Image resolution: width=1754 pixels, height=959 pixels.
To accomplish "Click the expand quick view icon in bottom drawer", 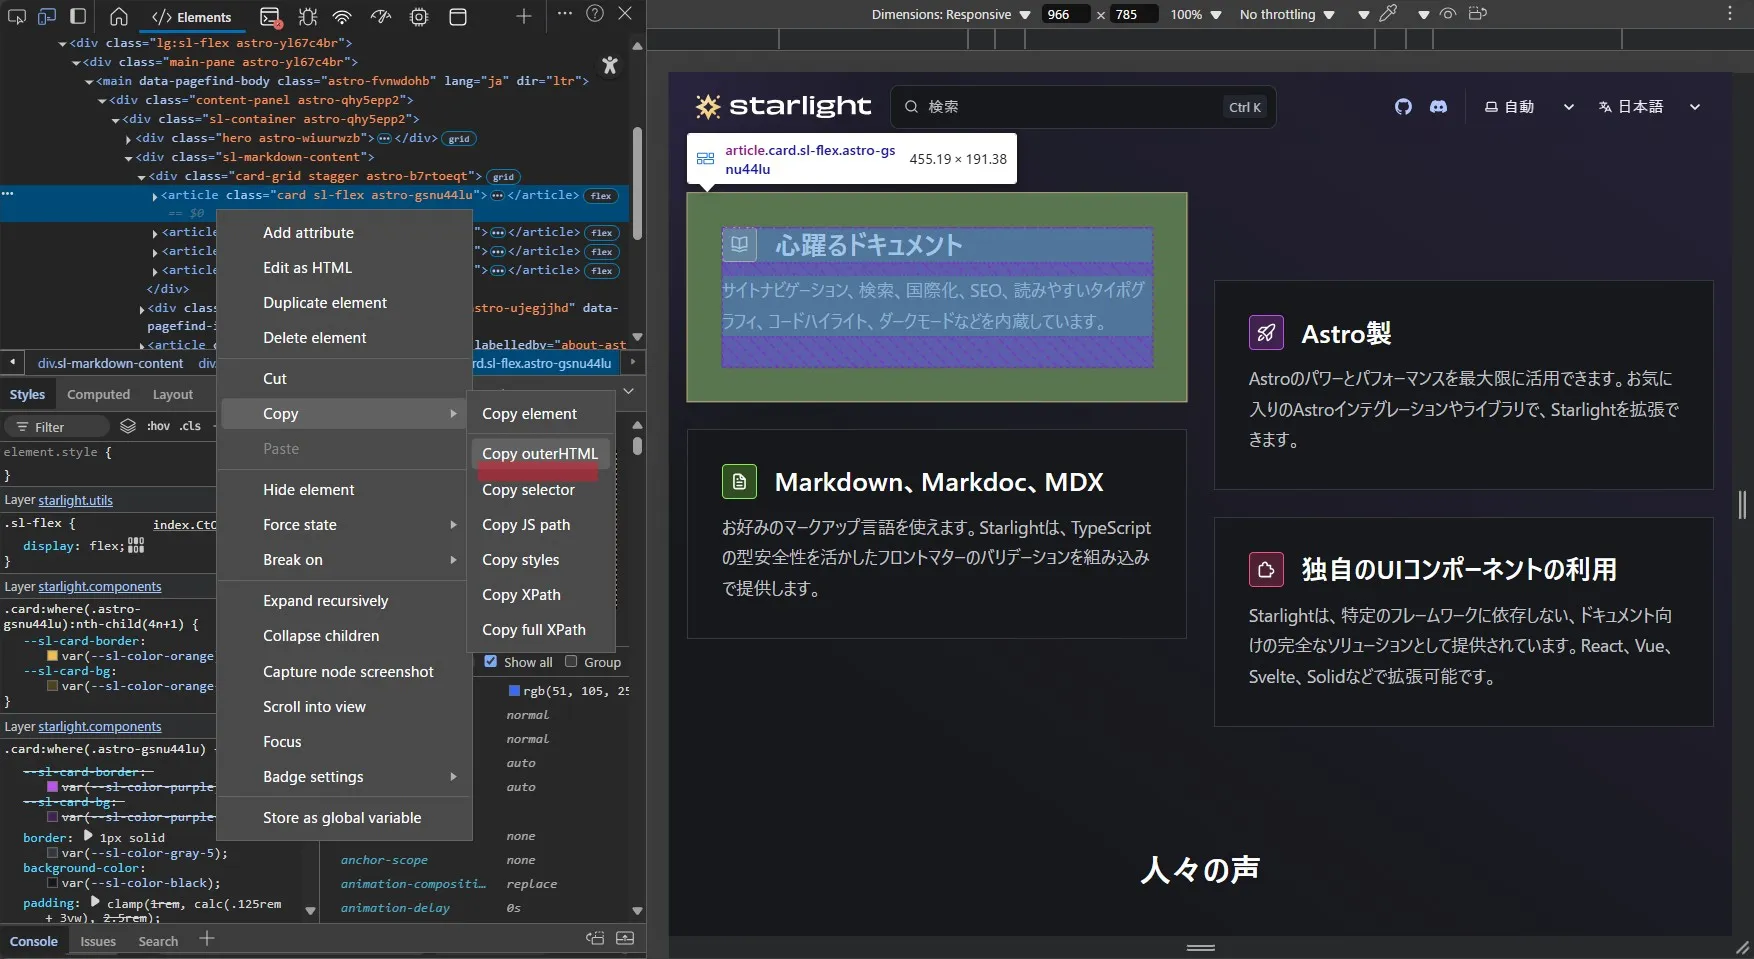I will pyautogui.click(x=625, y=938).
